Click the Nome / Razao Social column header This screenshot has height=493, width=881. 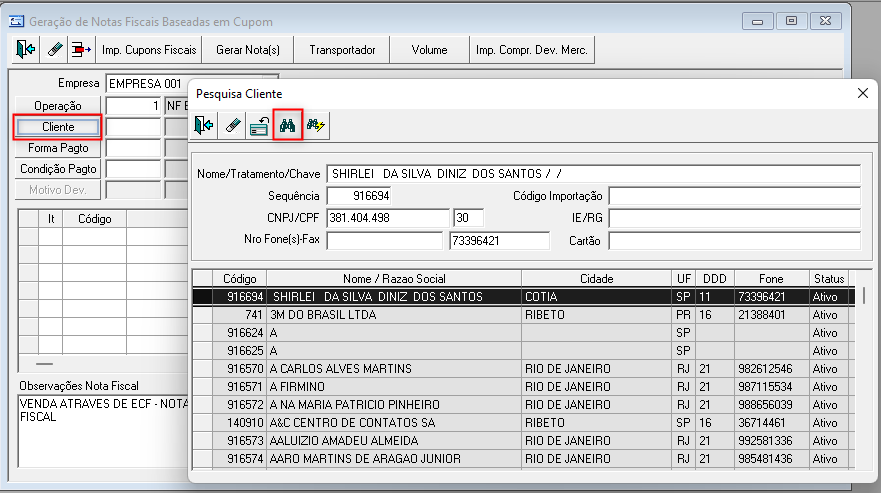tap(394, 278)
